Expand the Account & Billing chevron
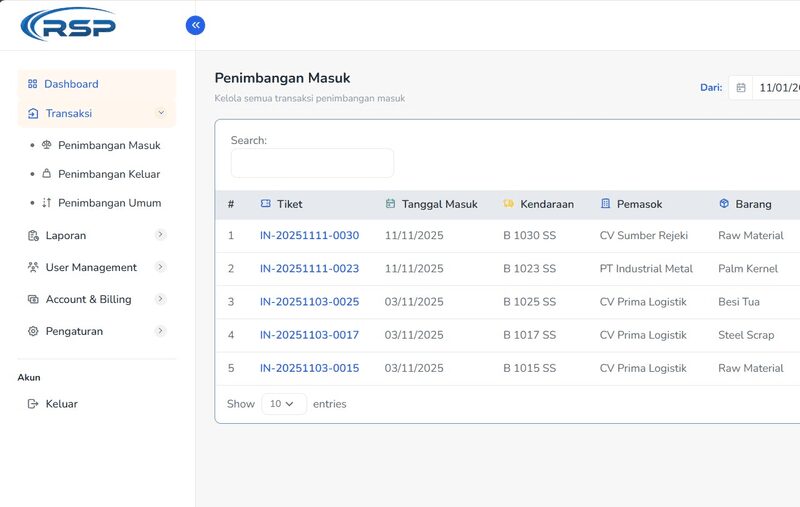The width and height of the screenshot is (800, 507). tap(160, 299)
